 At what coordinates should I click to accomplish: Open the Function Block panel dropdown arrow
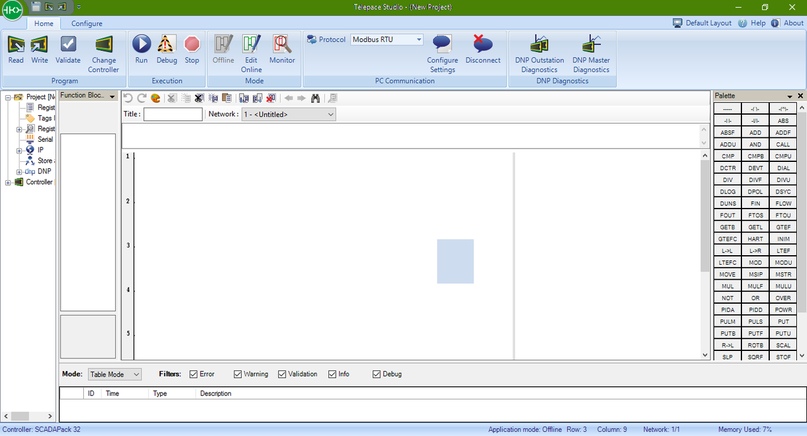[x=112, y=96]
